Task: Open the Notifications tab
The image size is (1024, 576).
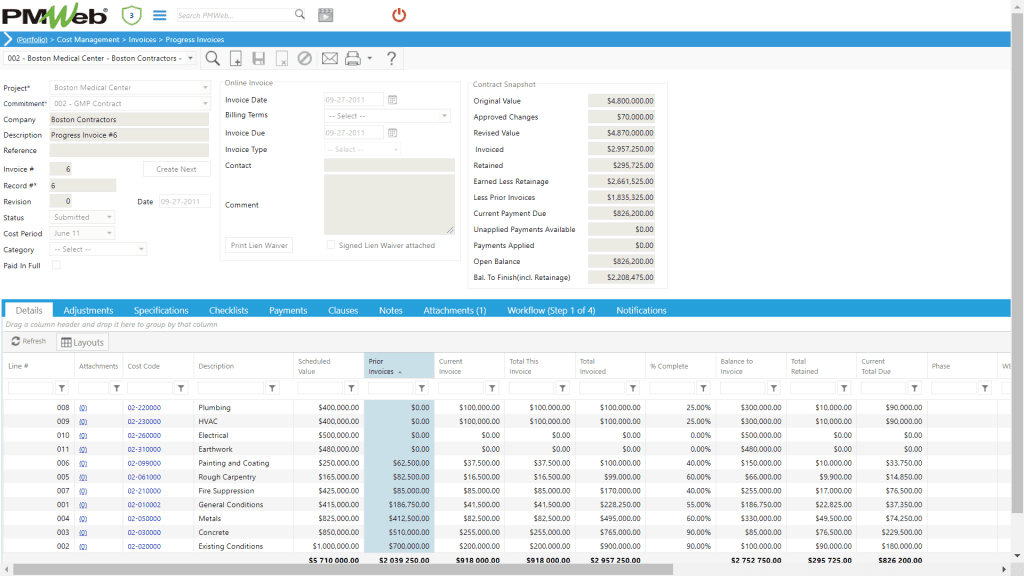Action: (x=641, y=310)
